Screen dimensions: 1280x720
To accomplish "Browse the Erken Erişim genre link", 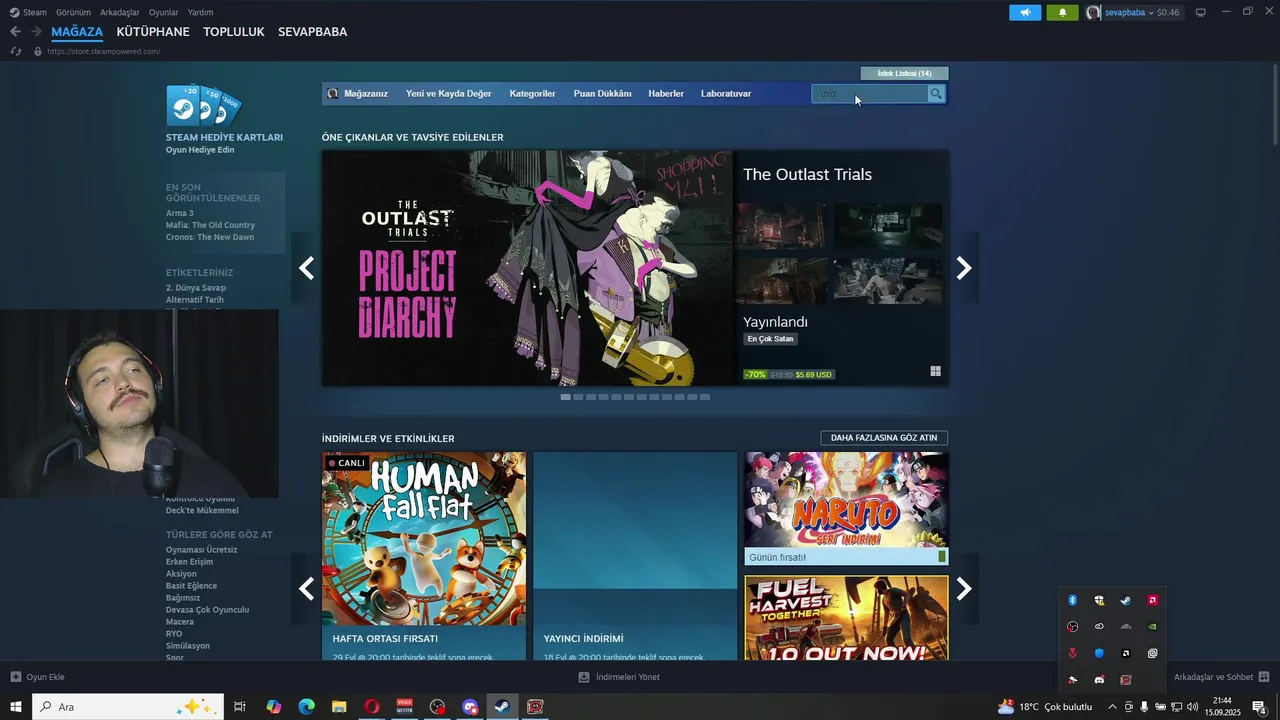I will 190,562.
